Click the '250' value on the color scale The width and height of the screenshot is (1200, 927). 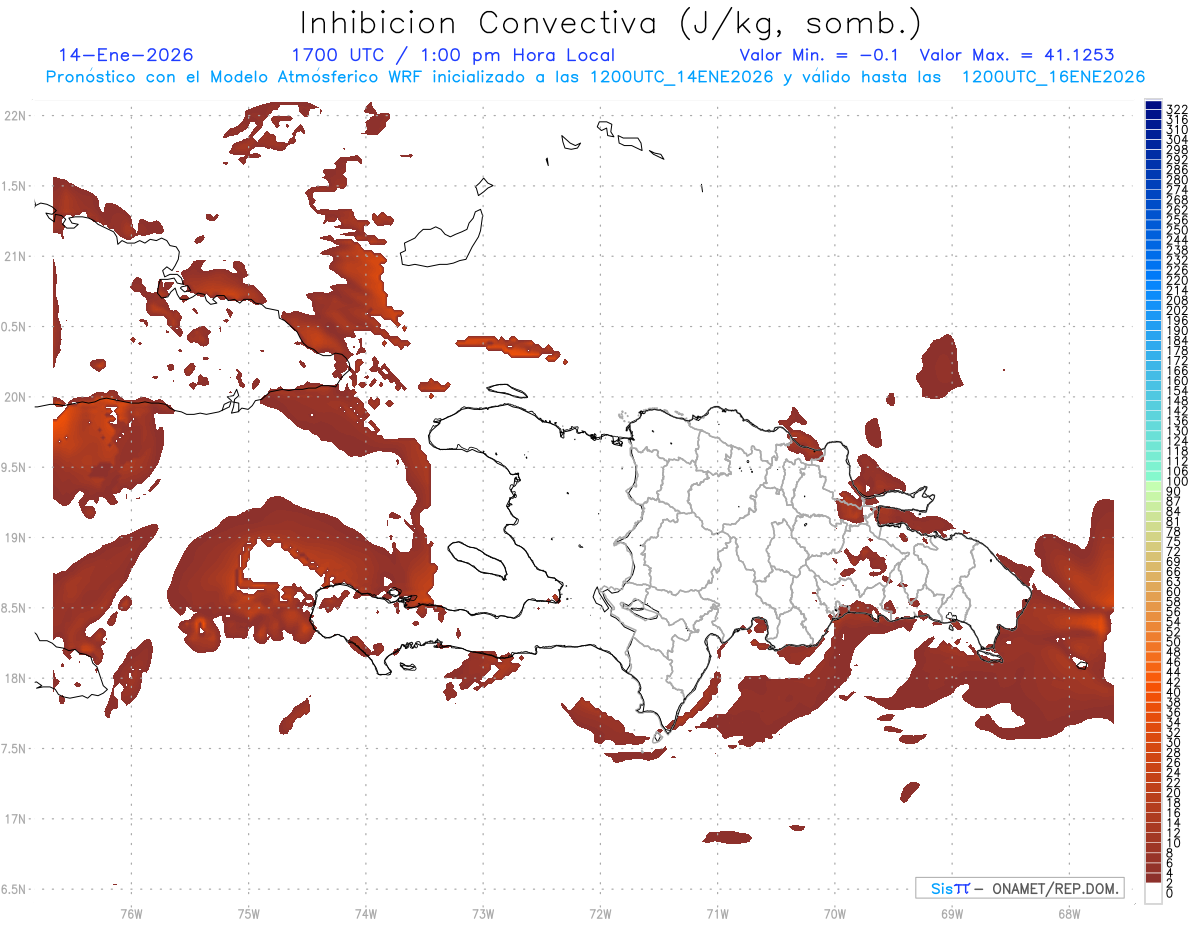pyautogui.click(x=1177, y=230)
